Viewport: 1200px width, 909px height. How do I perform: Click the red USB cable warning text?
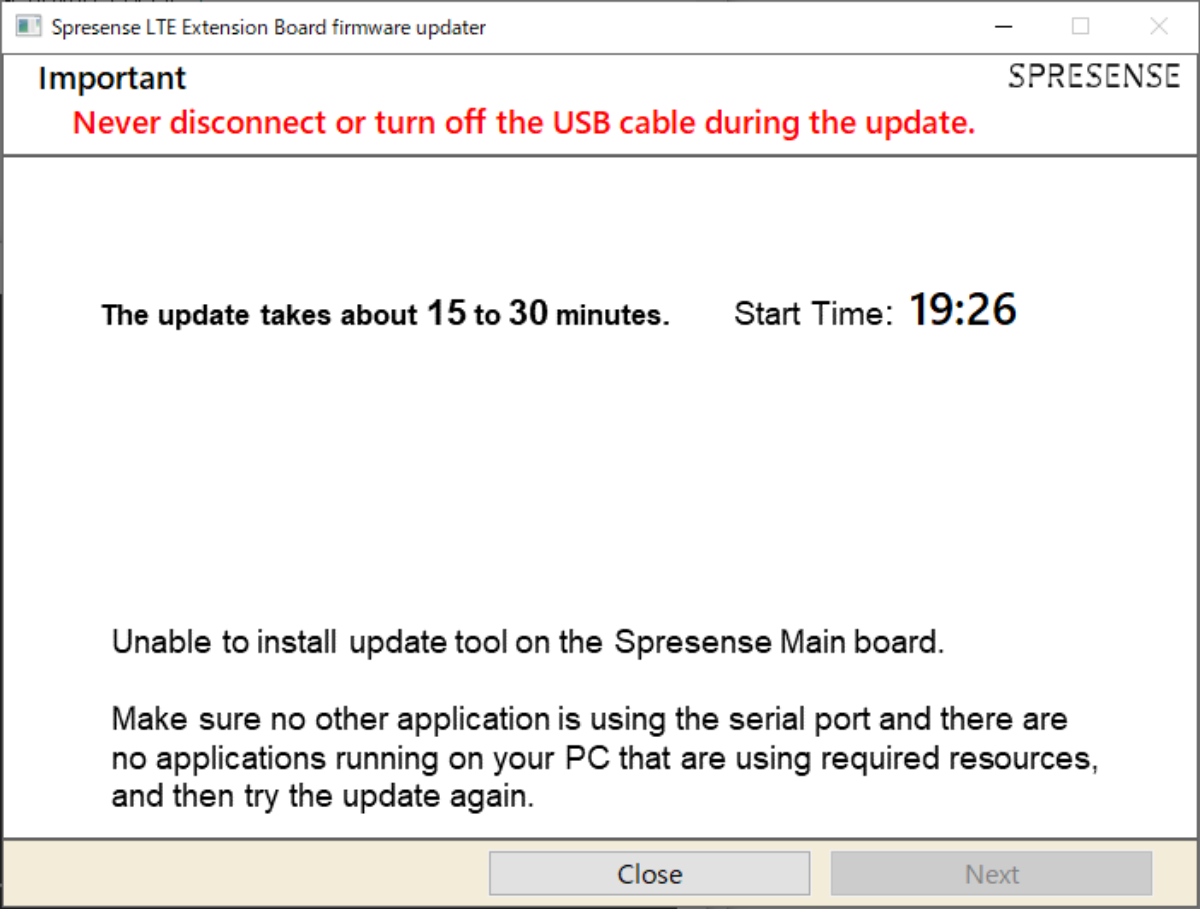(x=524, y=123)
